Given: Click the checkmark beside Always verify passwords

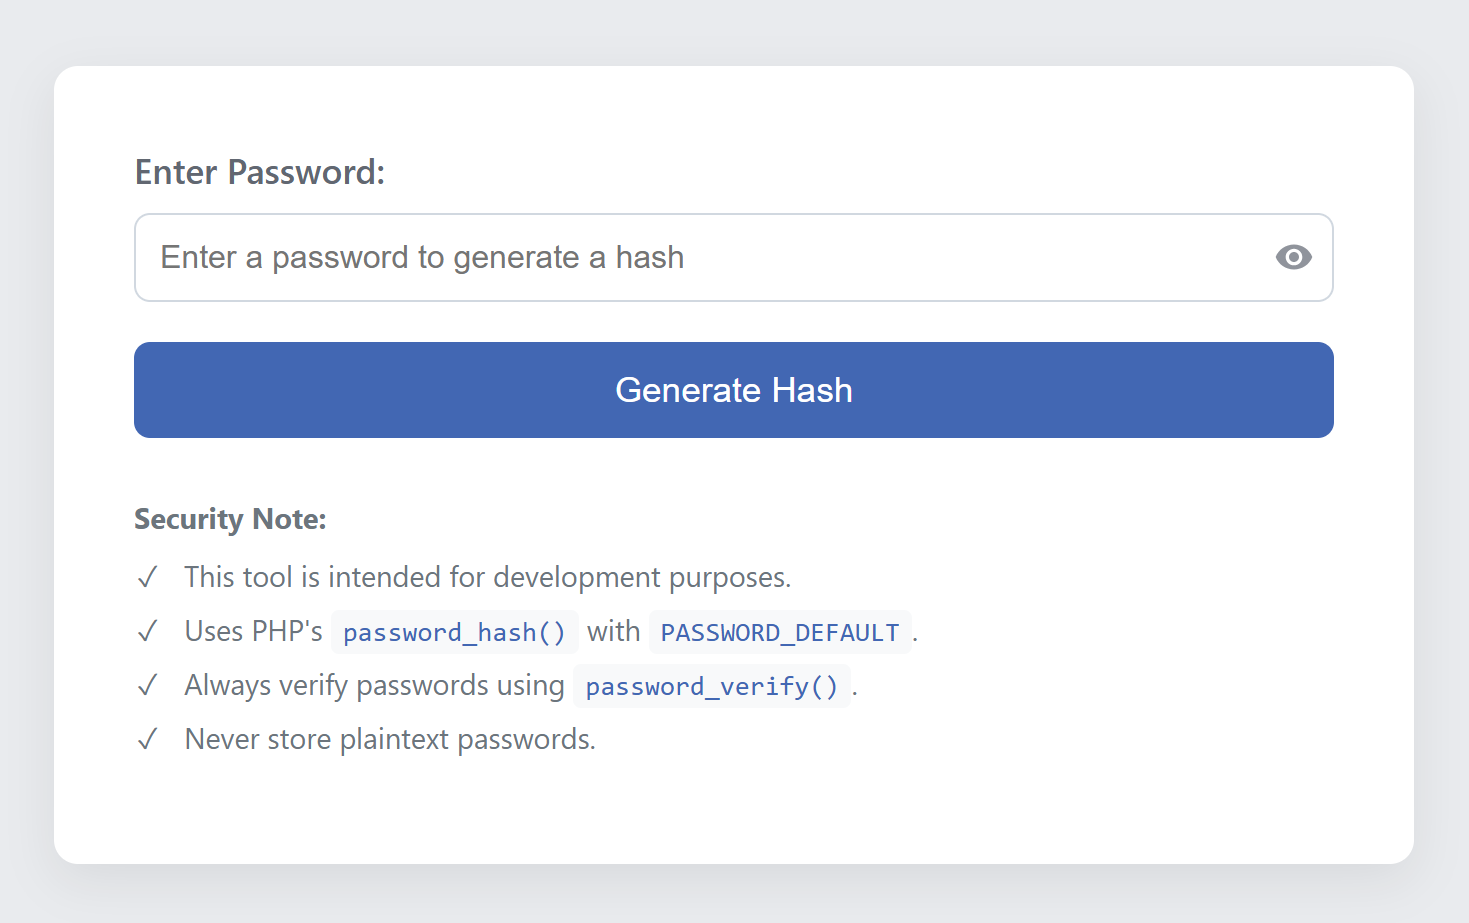Looking at the screenshot, I should point(148,686).
